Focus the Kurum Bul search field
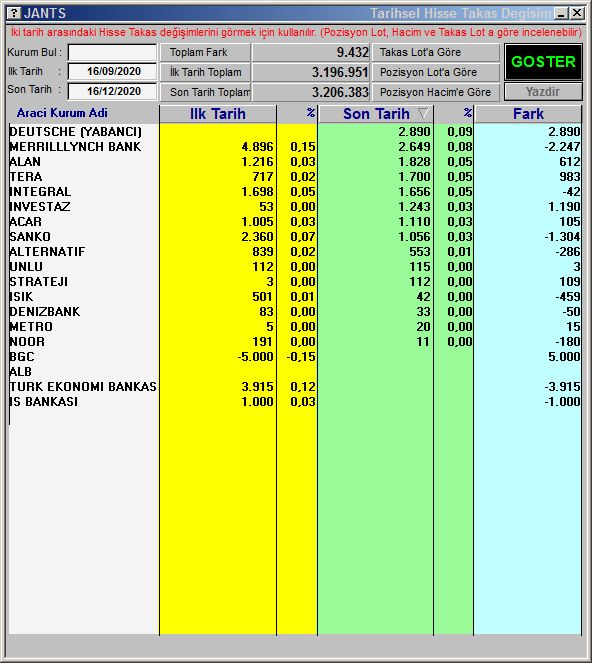Screen dimensions: 592x663 pos(112,52)
